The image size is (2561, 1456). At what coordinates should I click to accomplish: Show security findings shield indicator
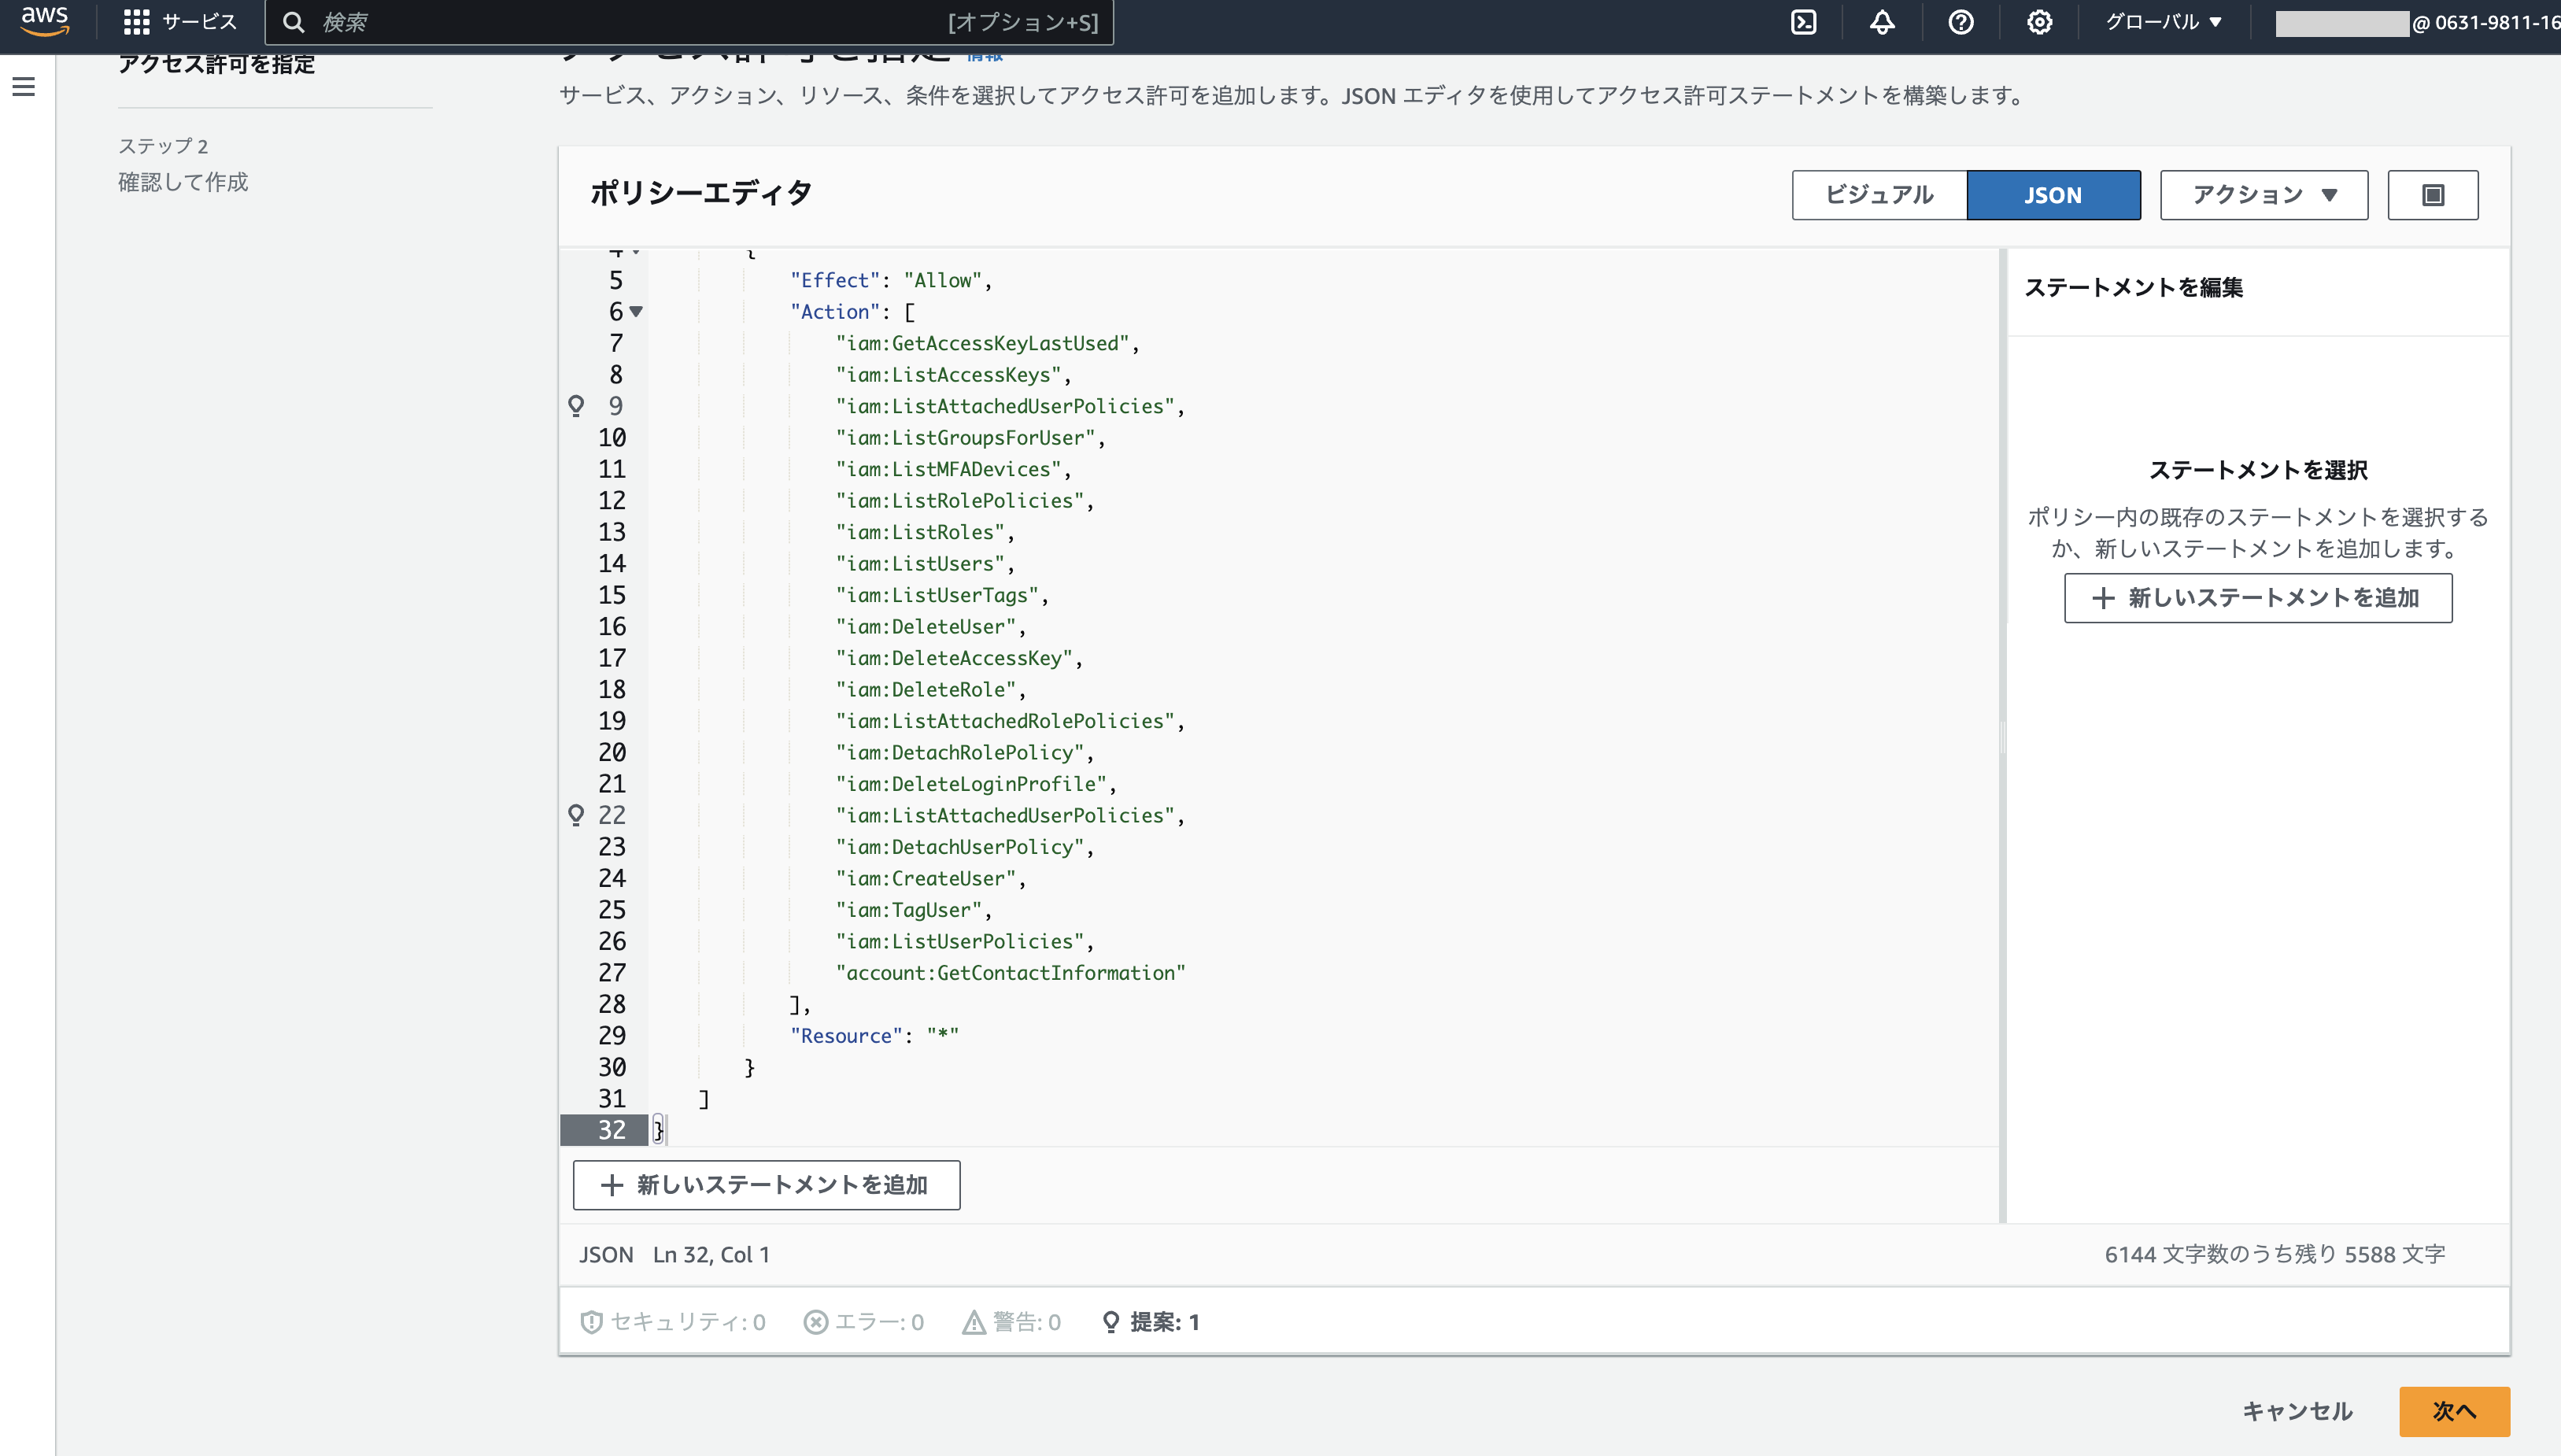pos(673,1322)
